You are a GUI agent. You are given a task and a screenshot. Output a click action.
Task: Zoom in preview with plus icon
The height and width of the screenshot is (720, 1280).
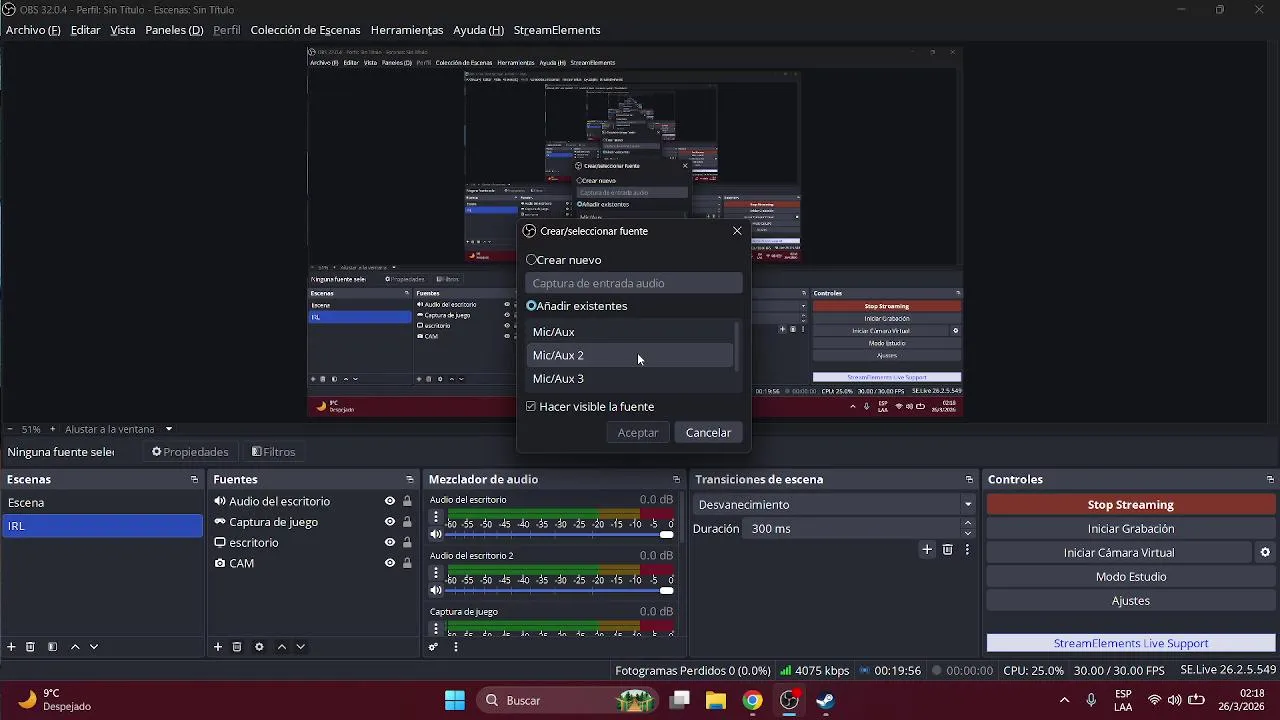pos(53,429)
